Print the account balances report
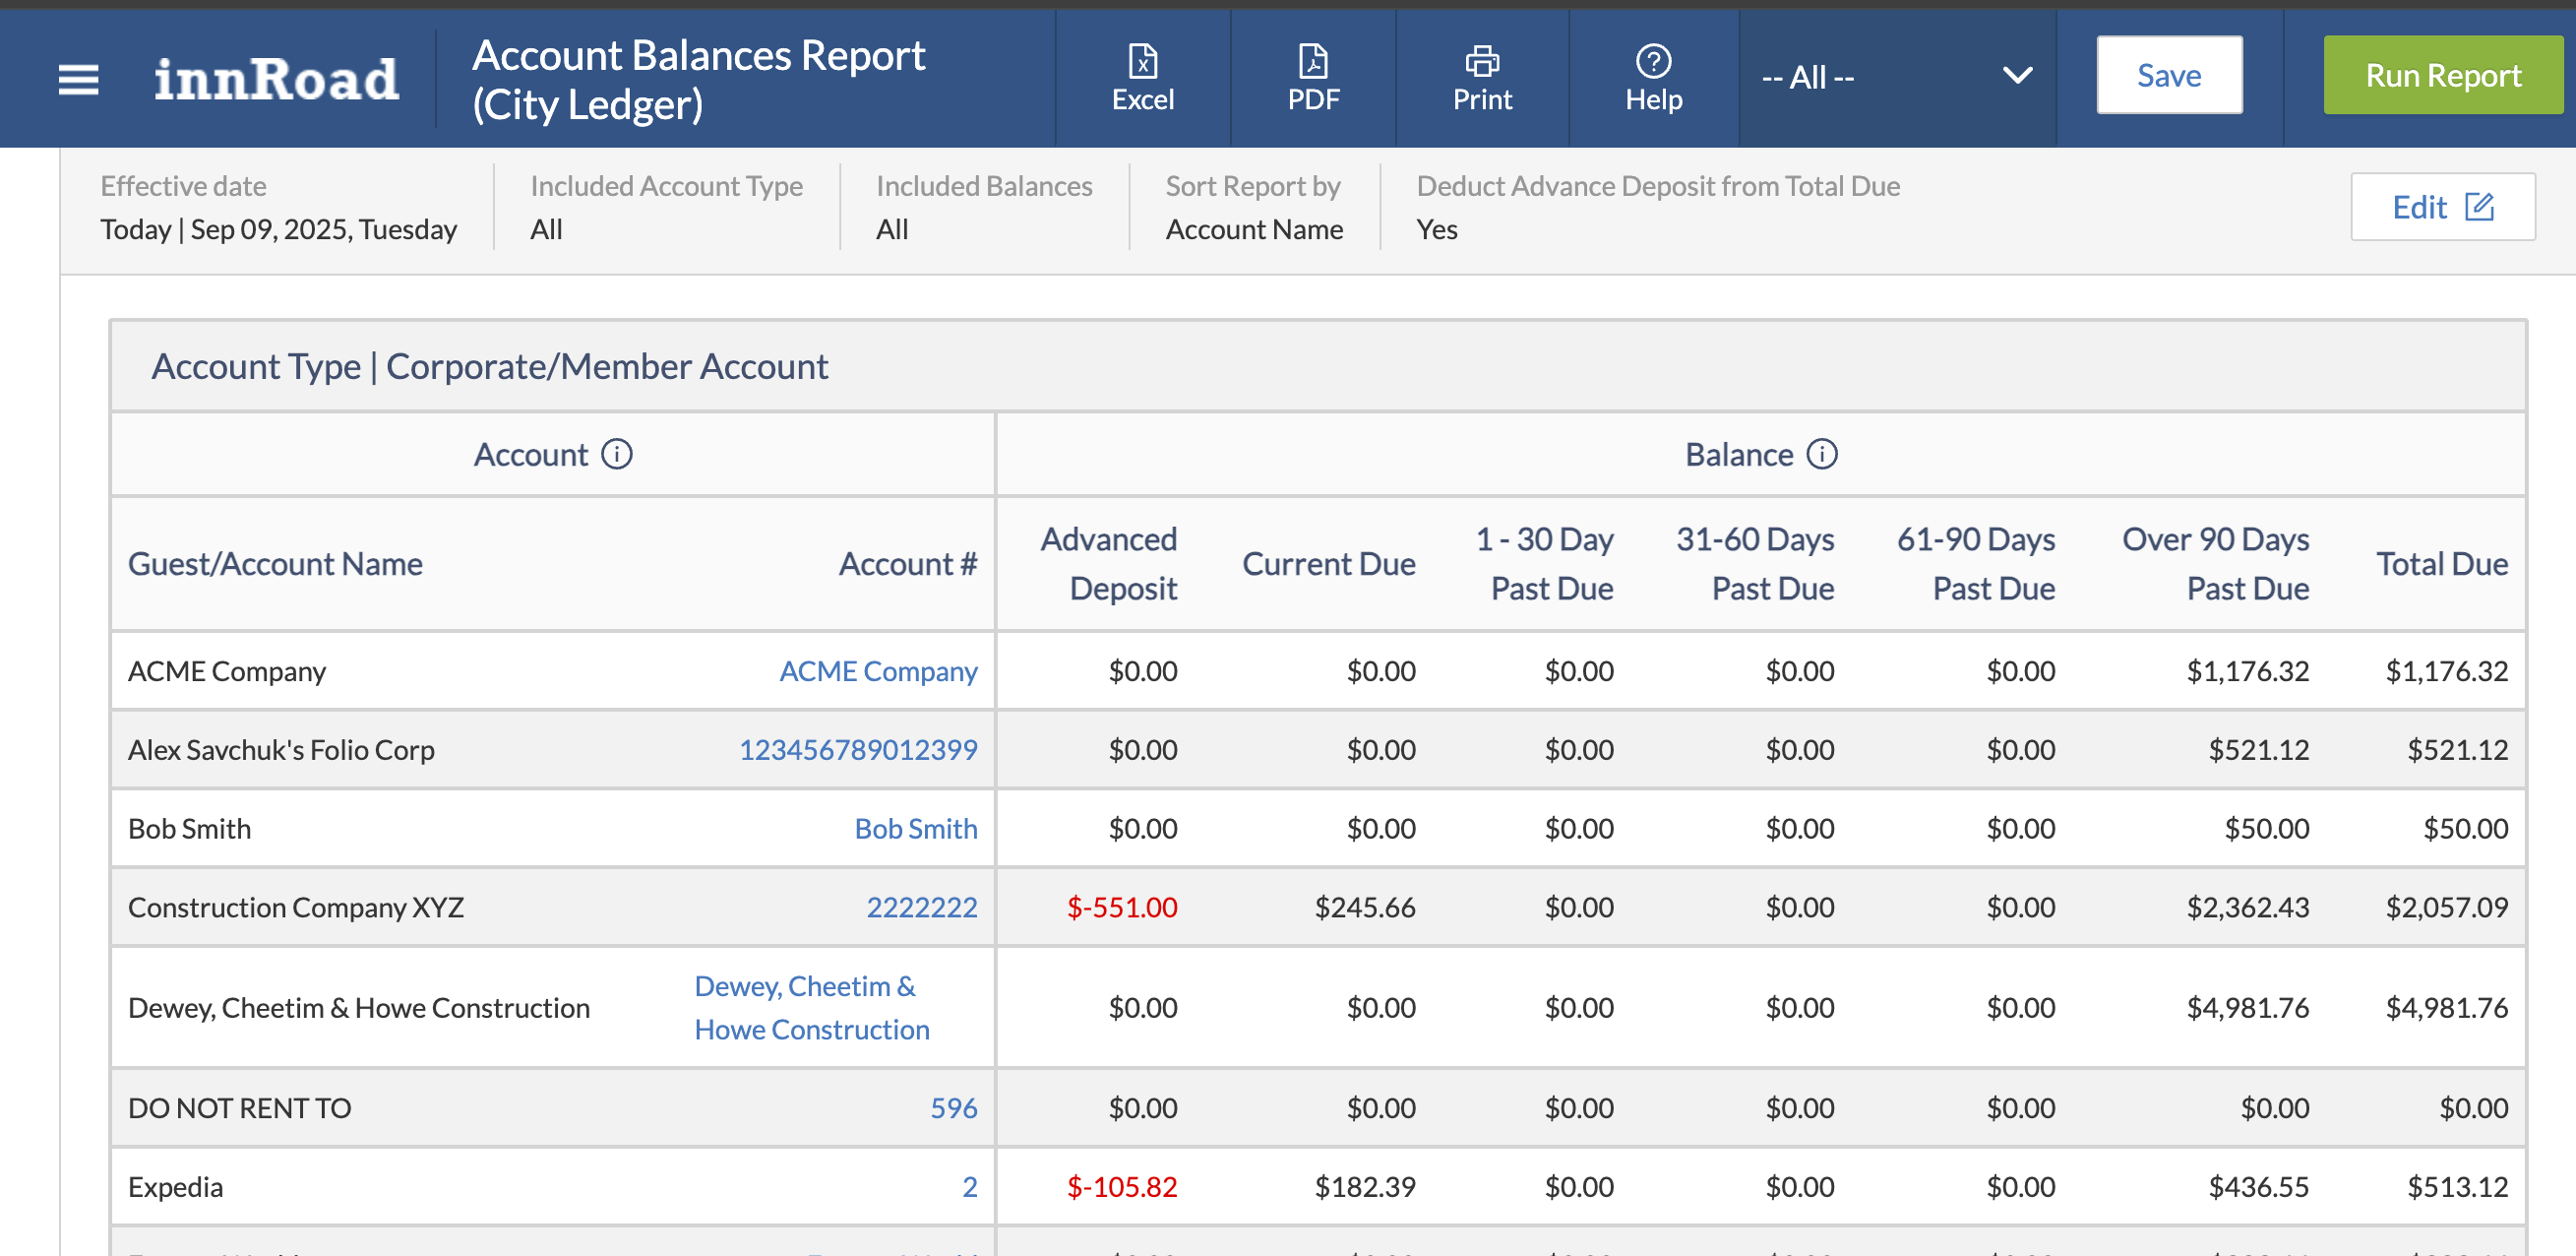 tap(1481, 78)
